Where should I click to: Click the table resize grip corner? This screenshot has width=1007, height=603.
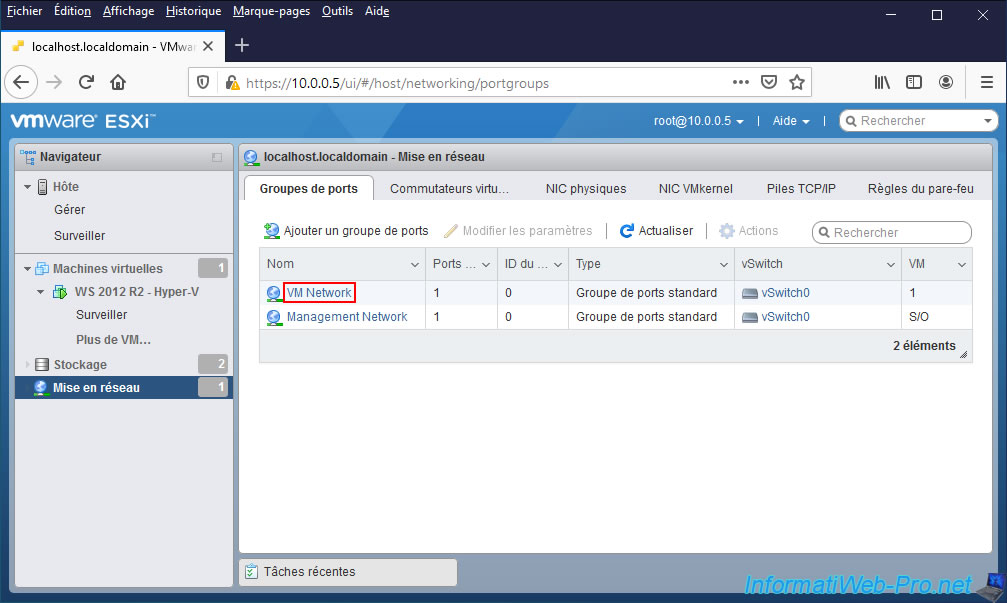pos(963,354)
